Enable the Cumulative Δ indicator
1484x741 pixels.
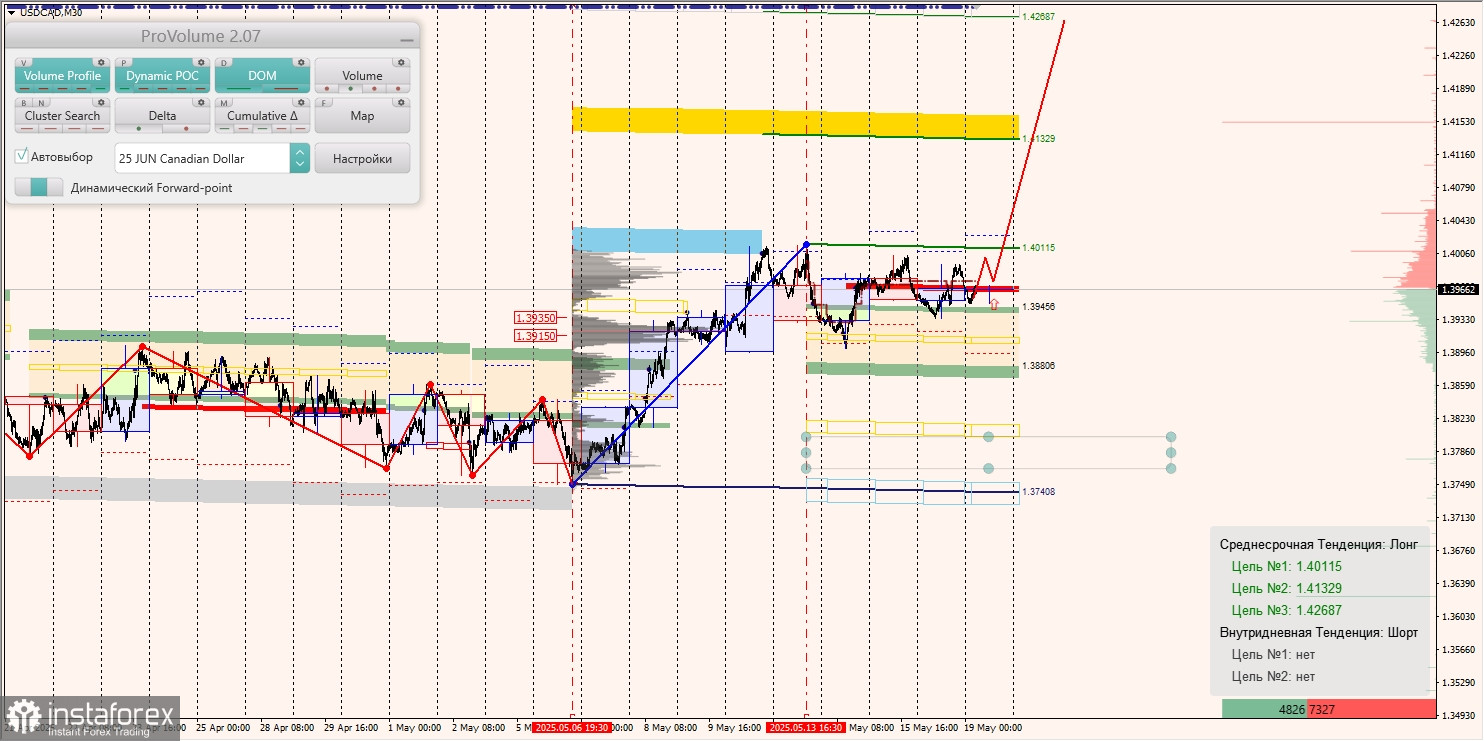click(x=262, y=115)
